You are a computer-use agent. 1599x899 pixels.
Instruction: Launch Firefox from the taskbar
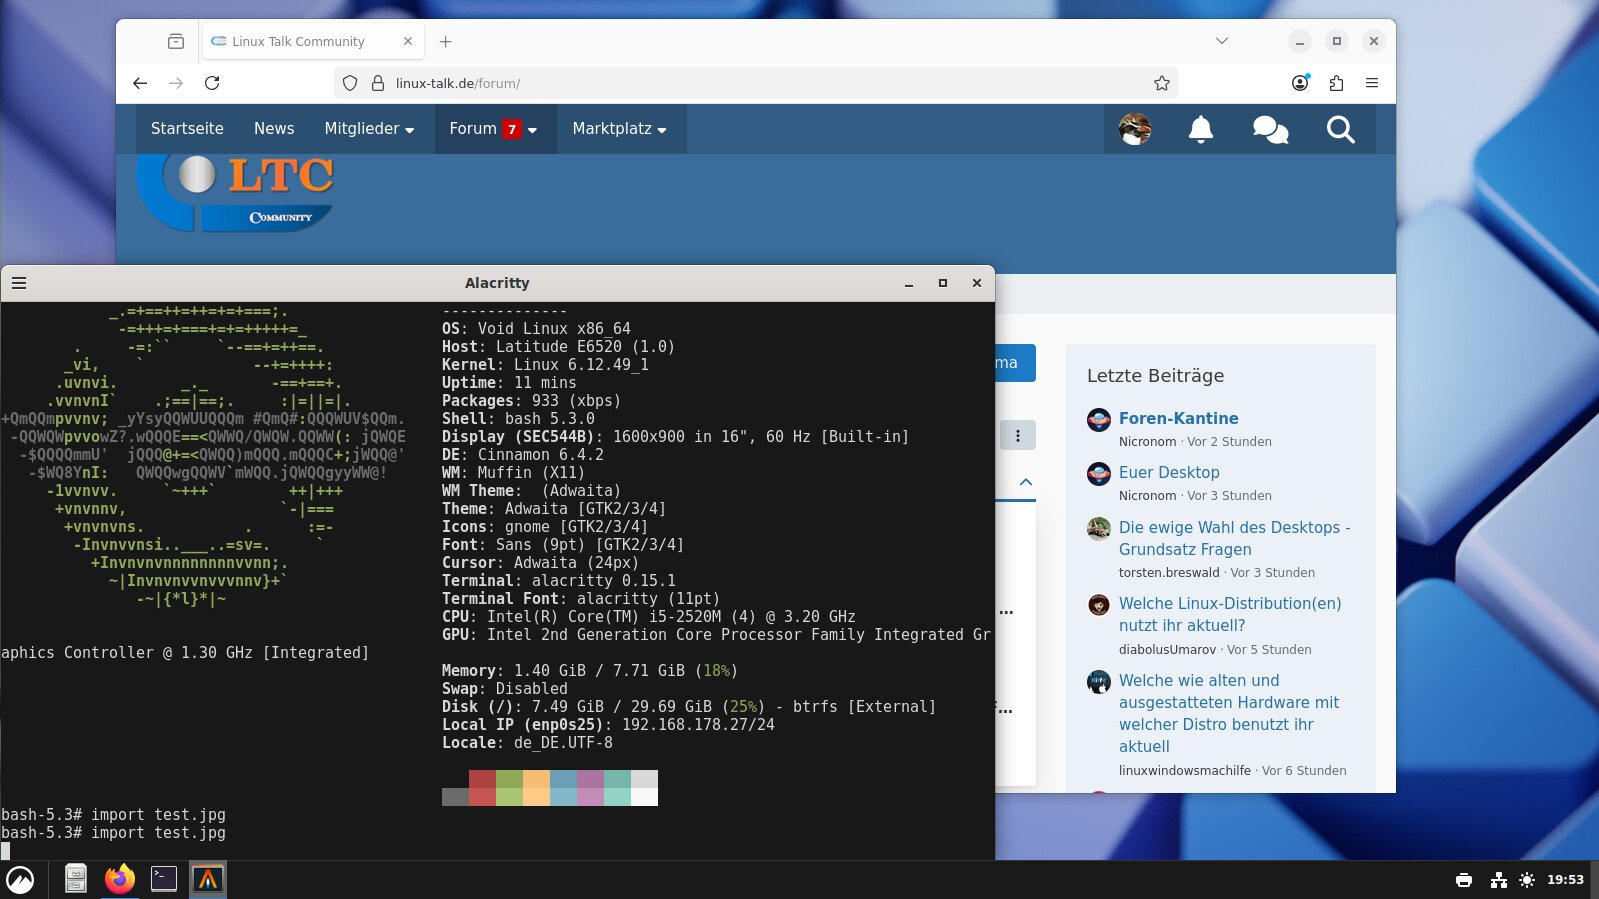pos(120,879)
